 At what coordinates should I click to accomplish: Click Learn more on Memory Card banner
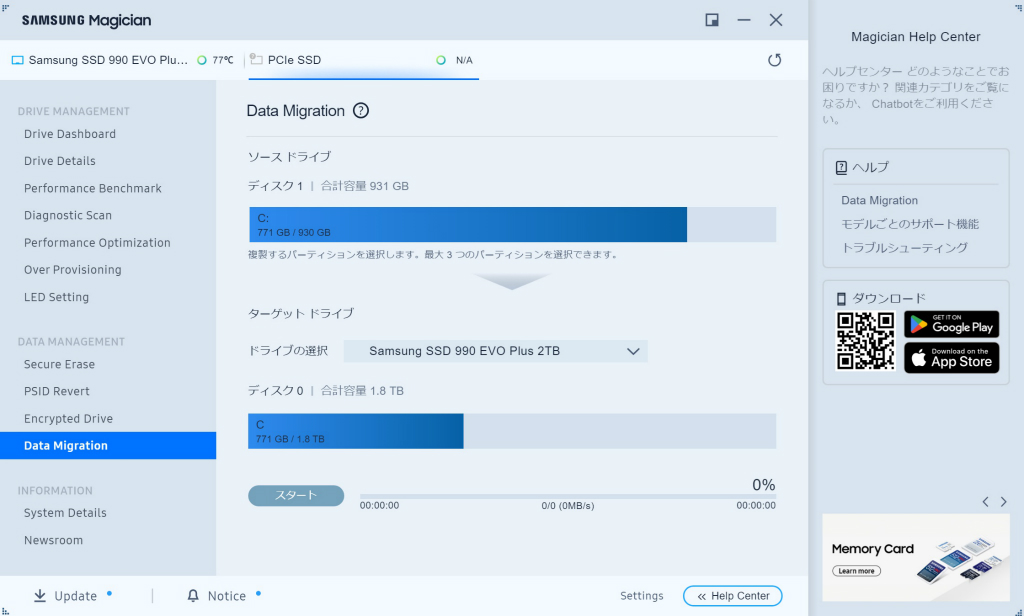coord(856,571)
